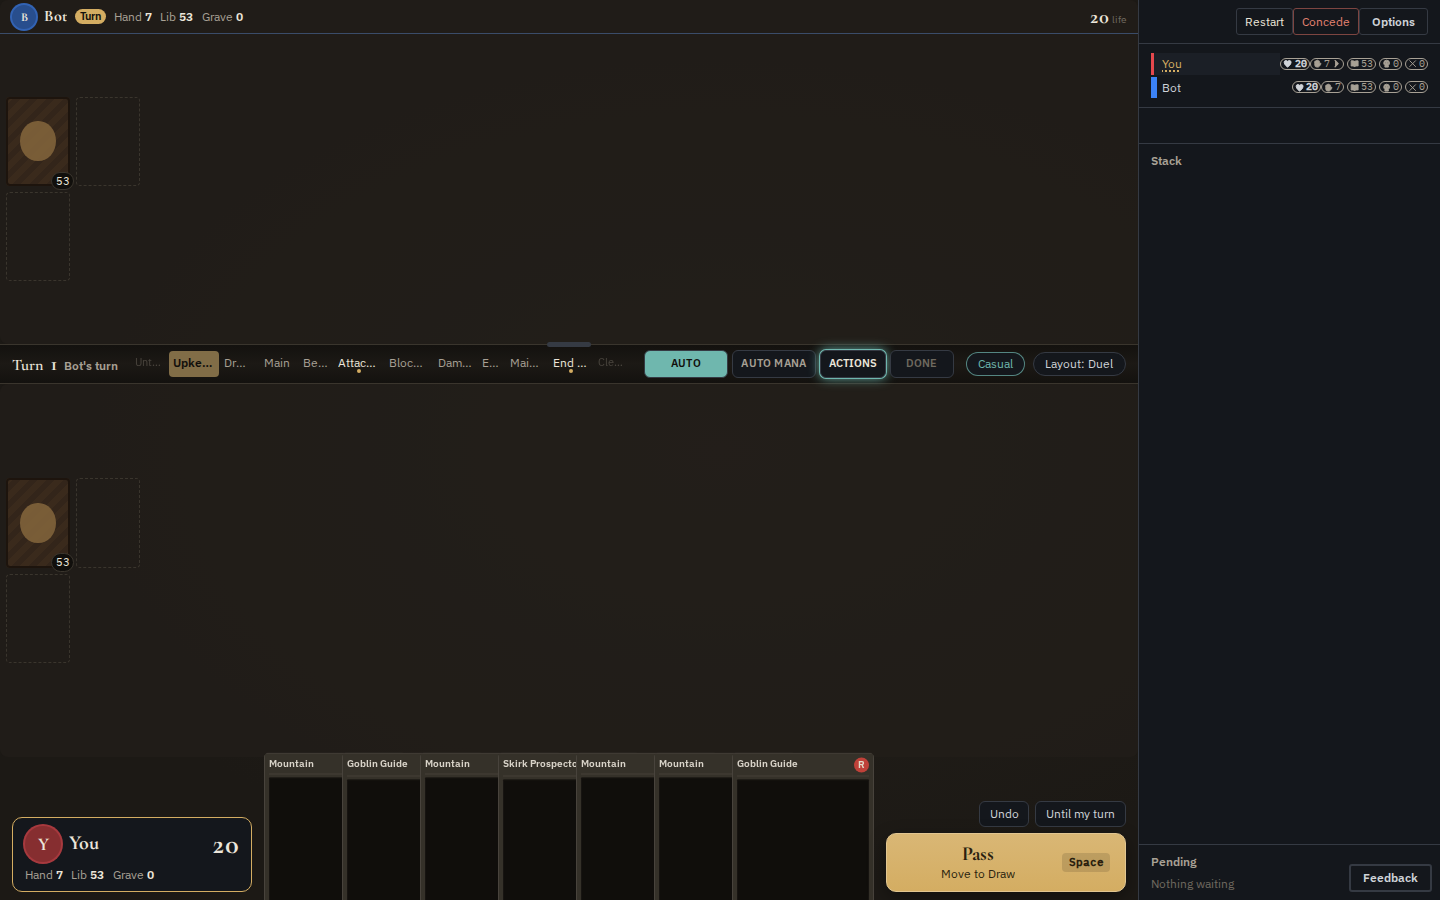Select the Draw phase step
Screen dimensions: 1440x900
tap(235, 364)
